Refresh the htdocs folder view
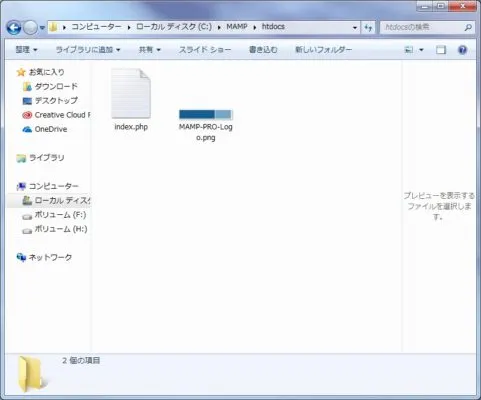Image resolution: width=481 pixels, height=400 pixels. point(368,28)
